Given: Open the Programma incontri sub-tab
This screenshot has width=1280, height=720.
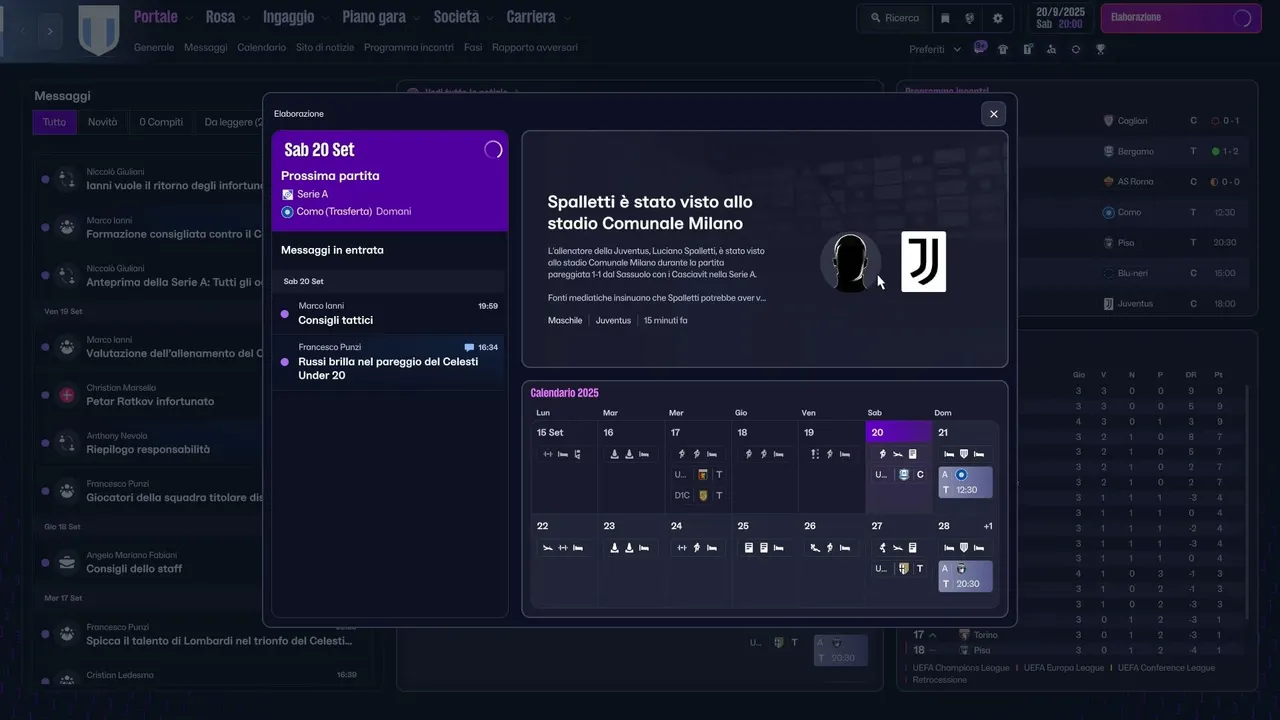Looking at the screenshot, I should pyautogui.click(x=409, y=47).
